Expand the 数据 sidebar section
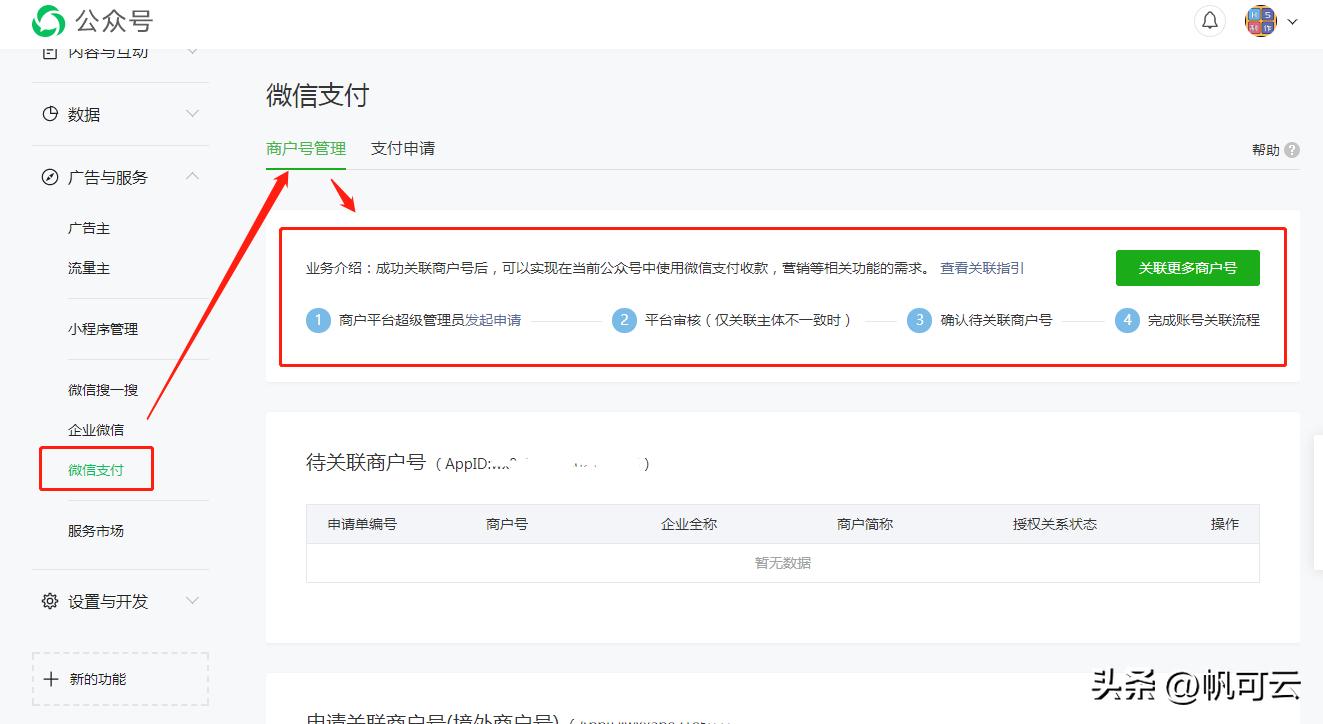The image size is (1323, 724). (192, 114)
